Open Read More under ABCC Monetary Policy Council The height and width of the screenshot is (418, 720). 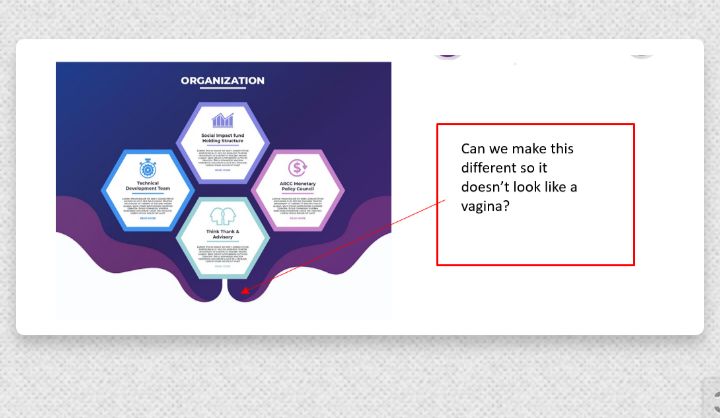(x=298, y=218)
